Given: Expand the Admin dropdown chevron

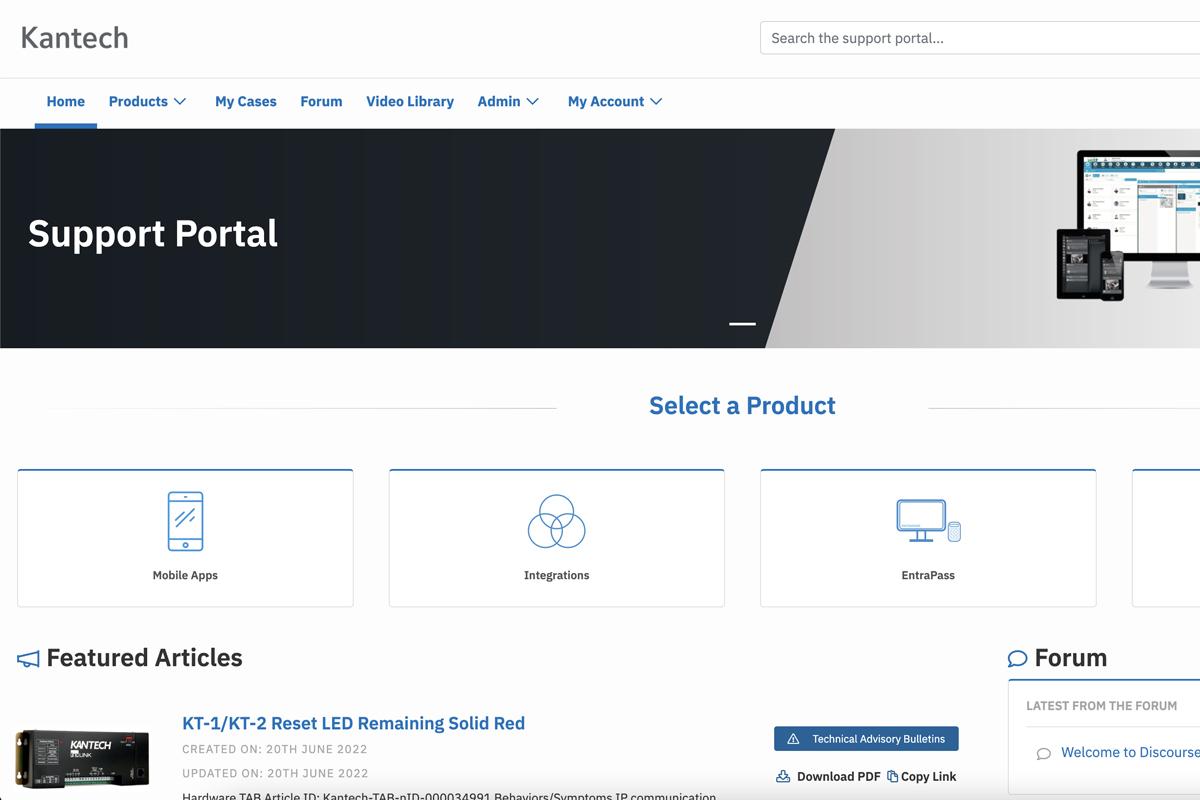Looking at the screenshot, I should coord(533,101).
